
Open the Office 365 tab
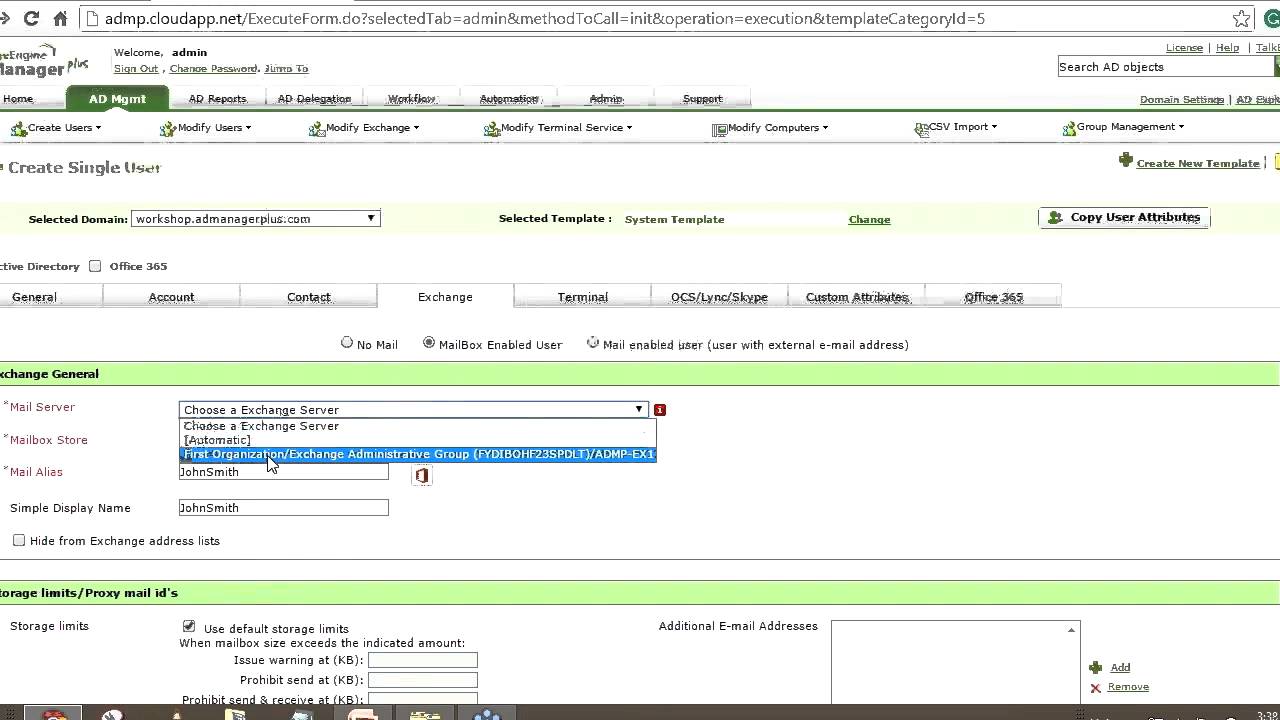coord(993,297)
